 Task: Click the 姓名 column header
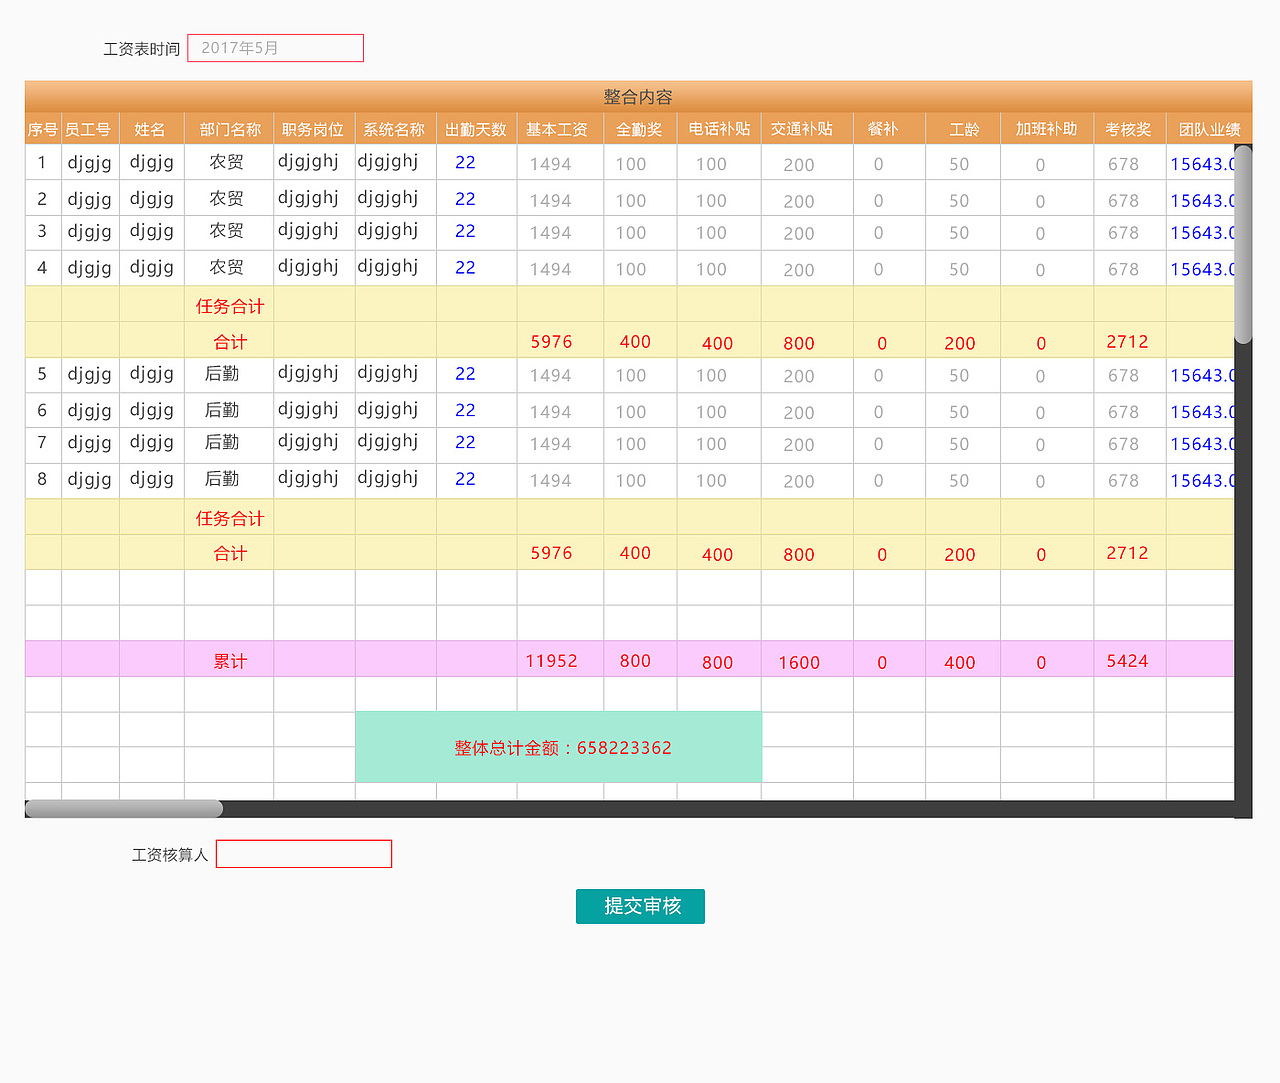point(151,129)
